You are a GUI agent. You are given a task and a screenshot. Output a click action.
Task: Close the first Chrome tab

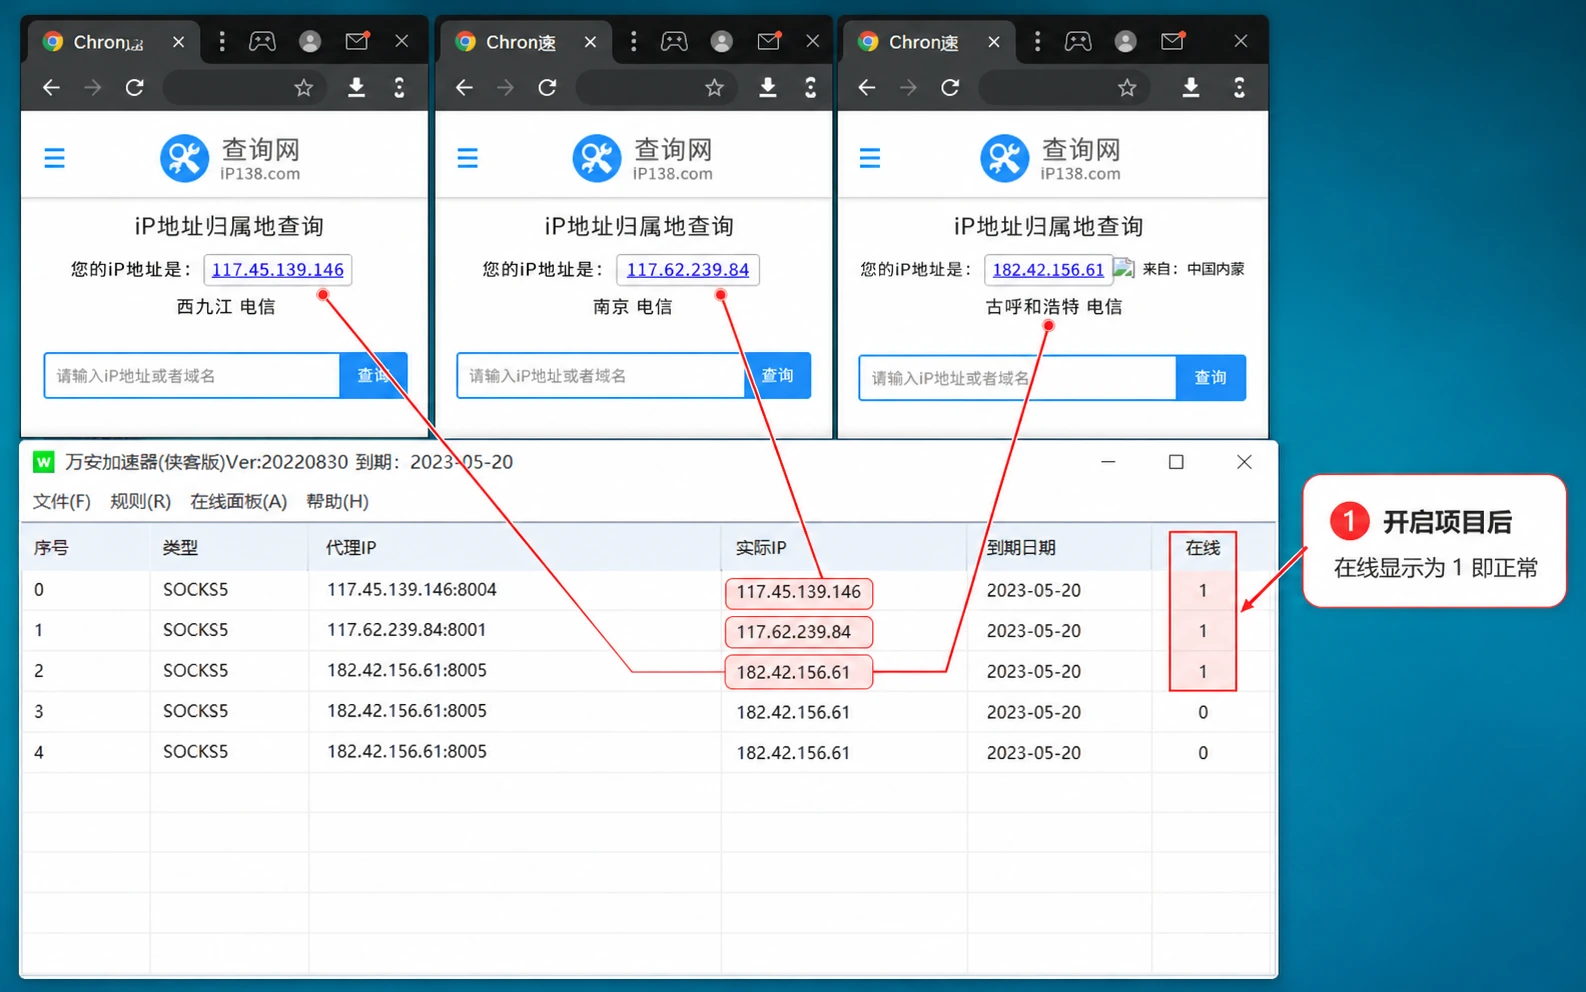178,42
